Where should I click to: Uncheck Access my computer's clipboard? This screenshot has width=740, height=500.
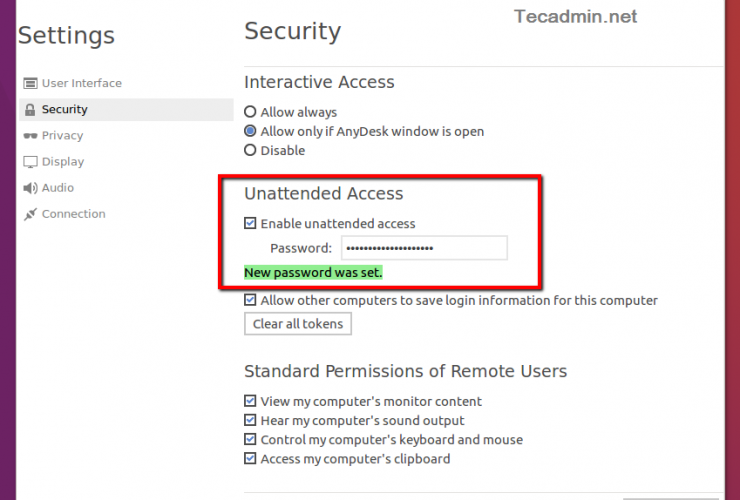pos(251,459)
